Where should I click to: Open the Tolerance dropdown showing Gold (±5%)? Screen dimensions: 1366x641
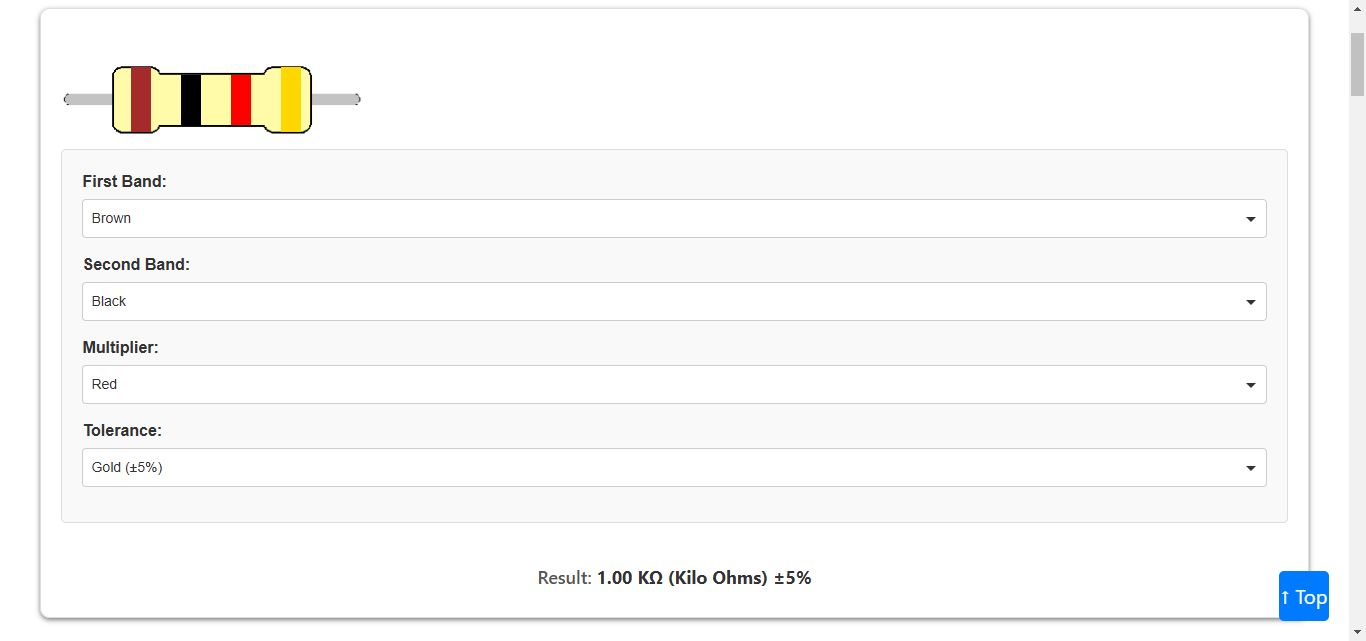[673, 467]
